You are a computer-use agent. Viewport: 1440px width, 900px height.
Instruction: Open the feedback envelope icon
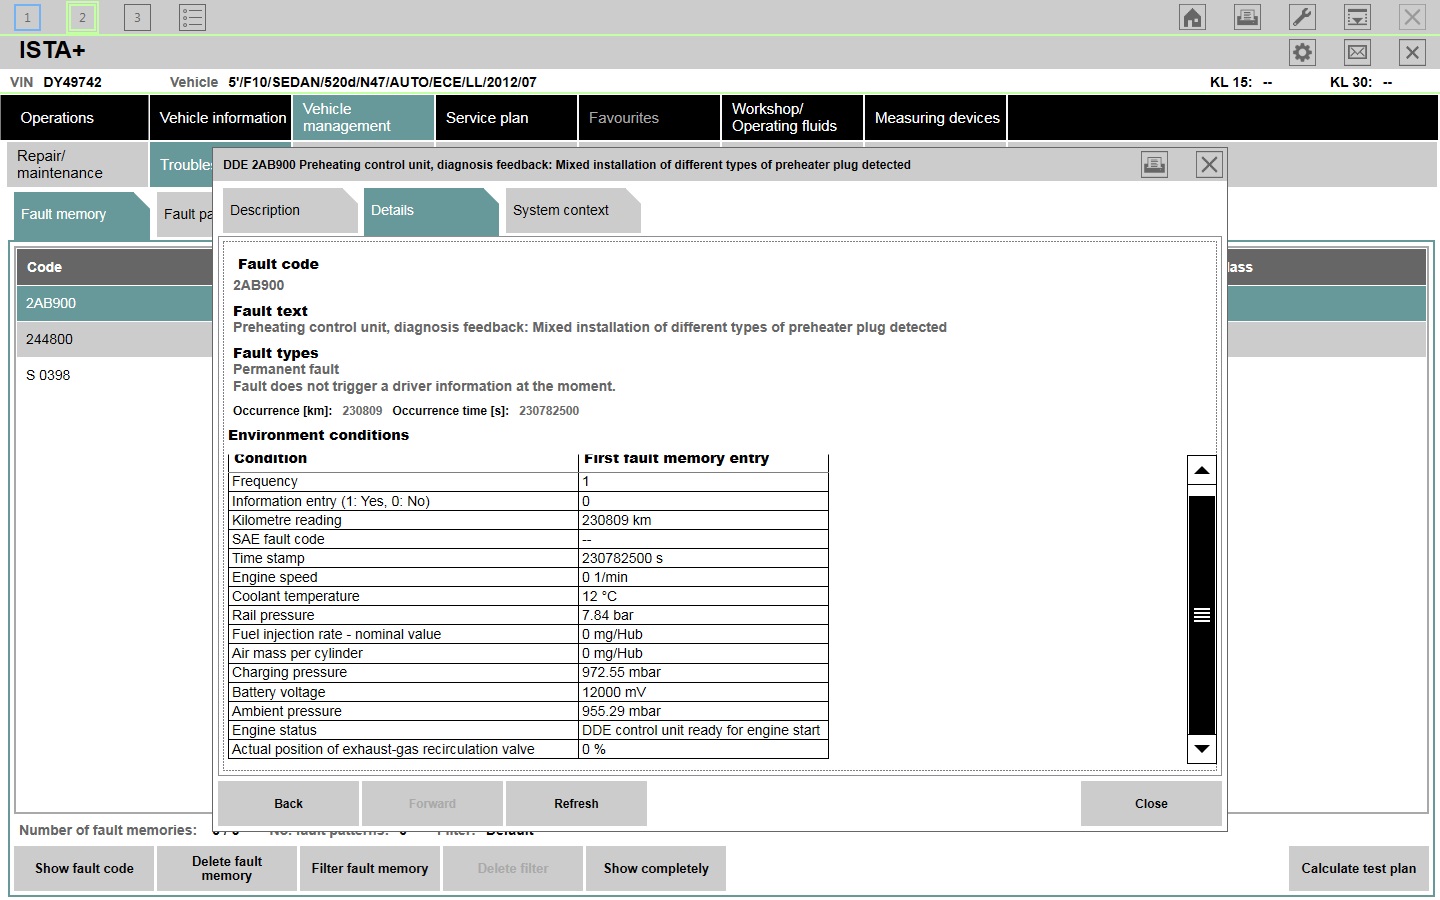(1357, 53)
